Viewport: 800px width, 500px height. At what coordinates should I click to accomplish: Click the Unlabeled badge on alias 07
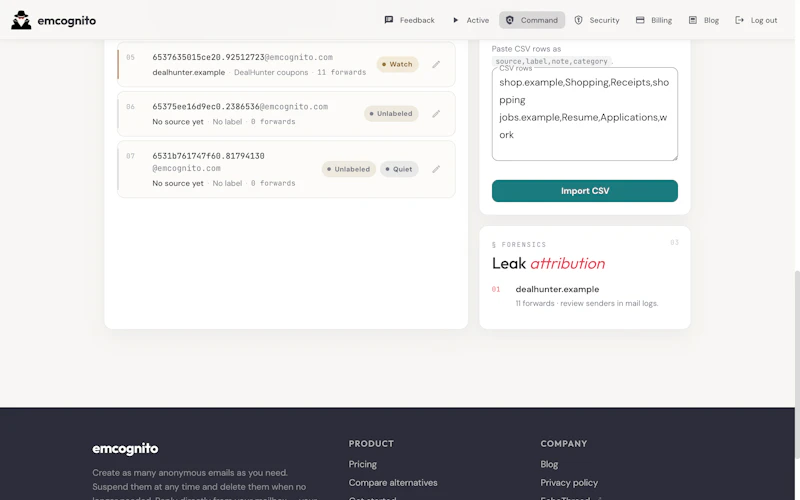349,169
